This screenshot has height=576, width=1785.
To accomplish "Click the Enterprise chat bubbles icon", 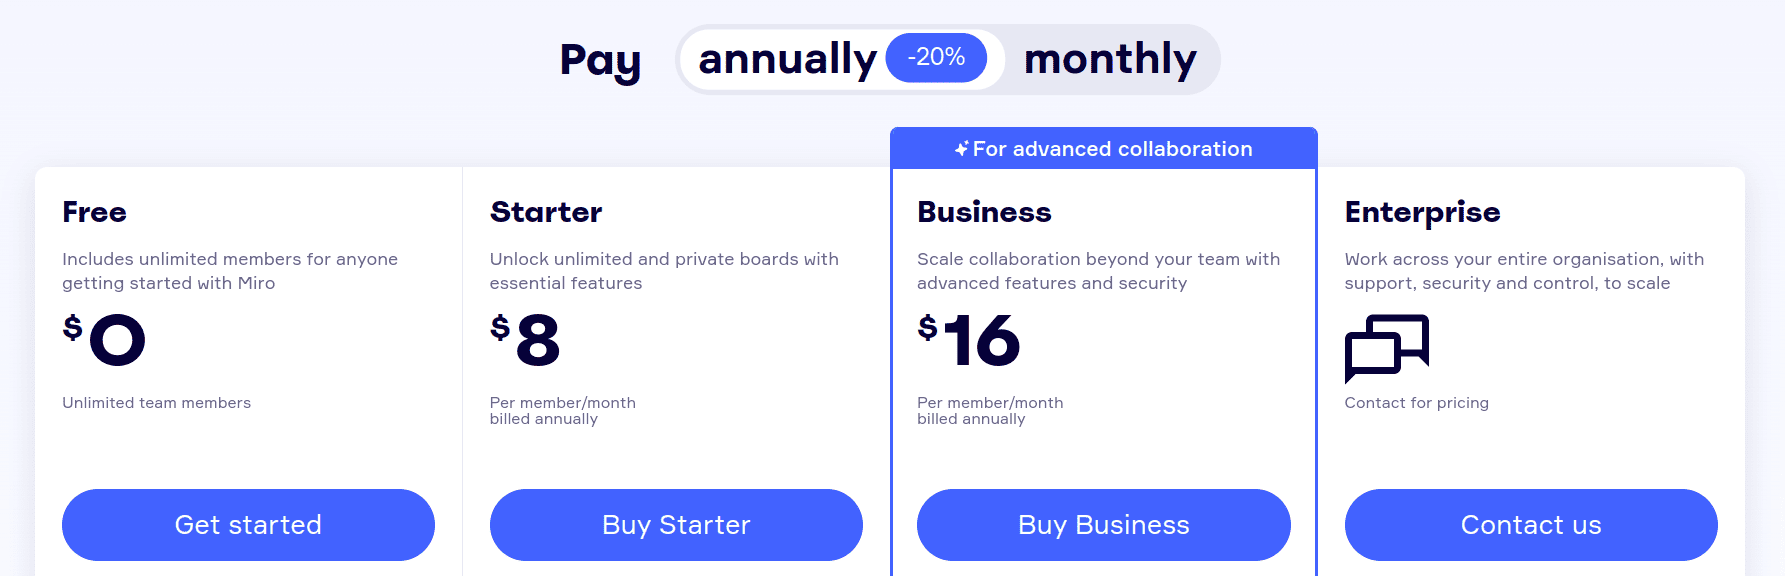I will coord(1386,348).
